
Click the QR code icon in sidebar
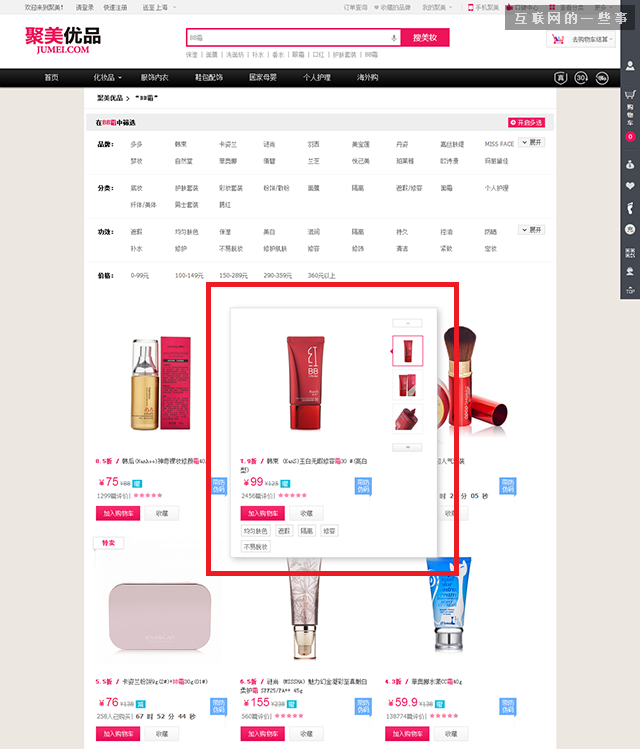(x=630, y=252)
